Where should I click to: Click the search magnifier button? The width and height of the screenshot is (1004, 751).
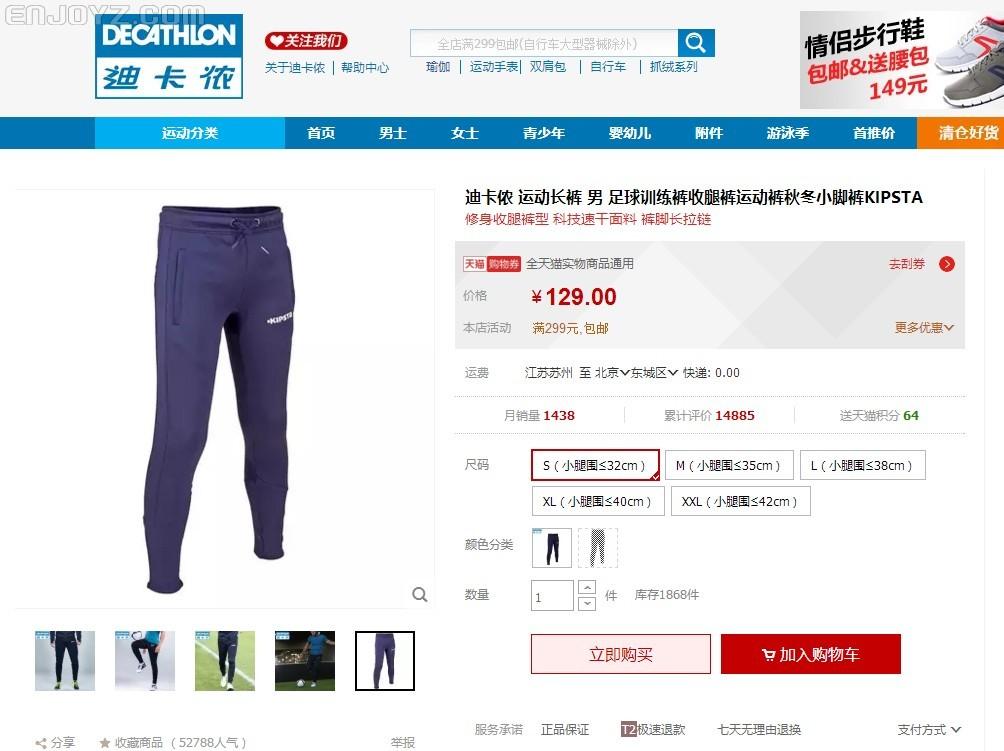(696, 43)
